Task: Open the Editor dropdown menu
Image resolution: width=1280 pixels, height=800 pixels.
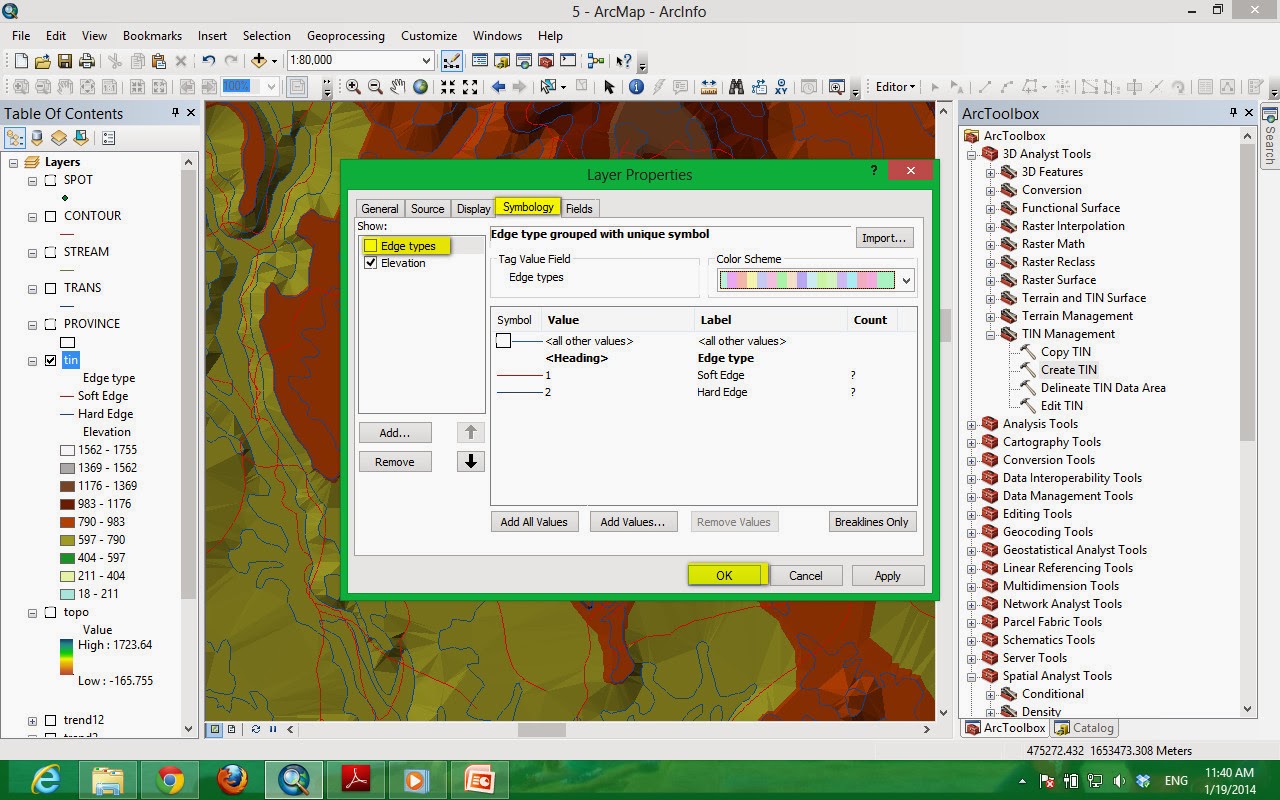Action: coord(896,87)
